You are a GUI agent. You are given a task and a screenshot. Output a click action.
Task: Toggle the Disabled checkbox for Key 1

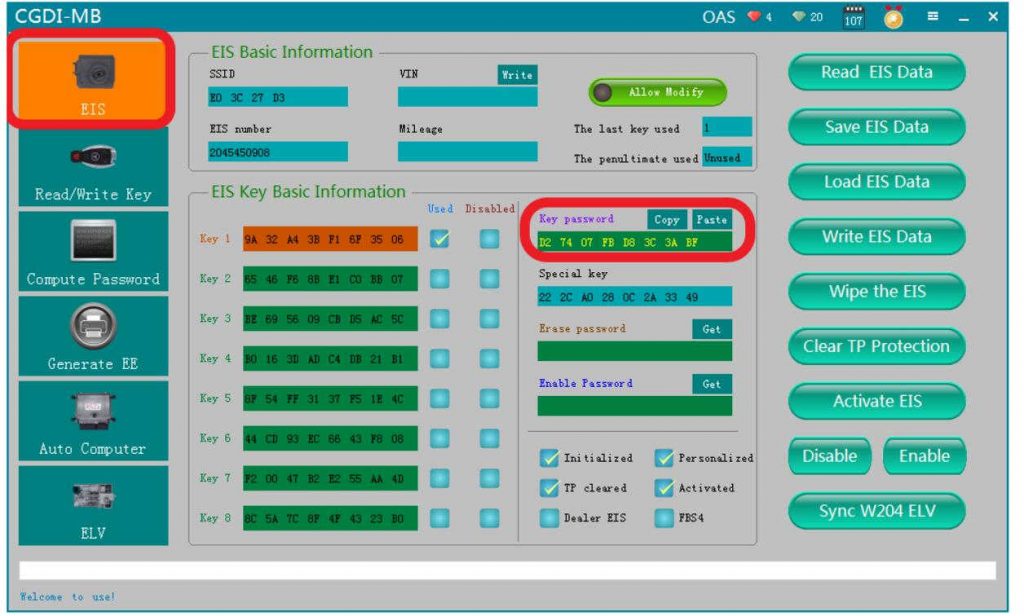click(x=489, y=238)
